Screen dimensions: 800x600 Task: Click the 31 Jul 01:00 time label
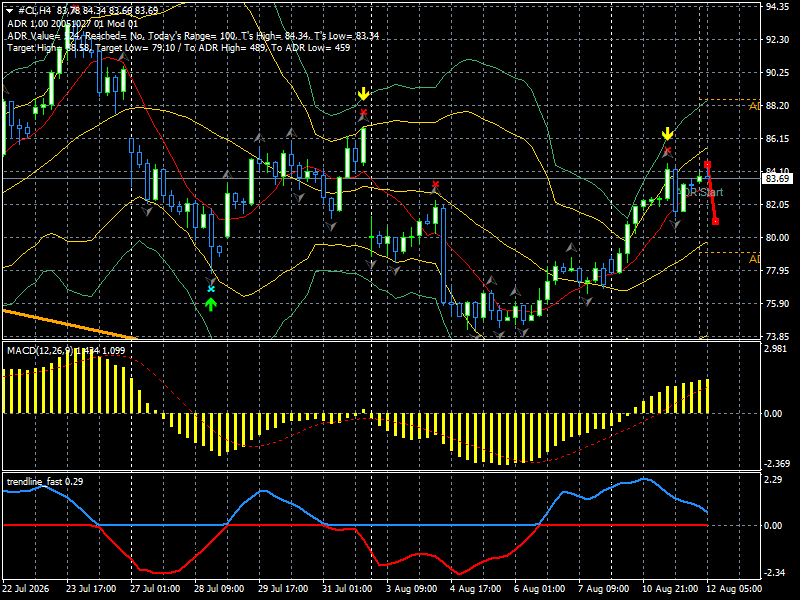[x=347, y=588]
